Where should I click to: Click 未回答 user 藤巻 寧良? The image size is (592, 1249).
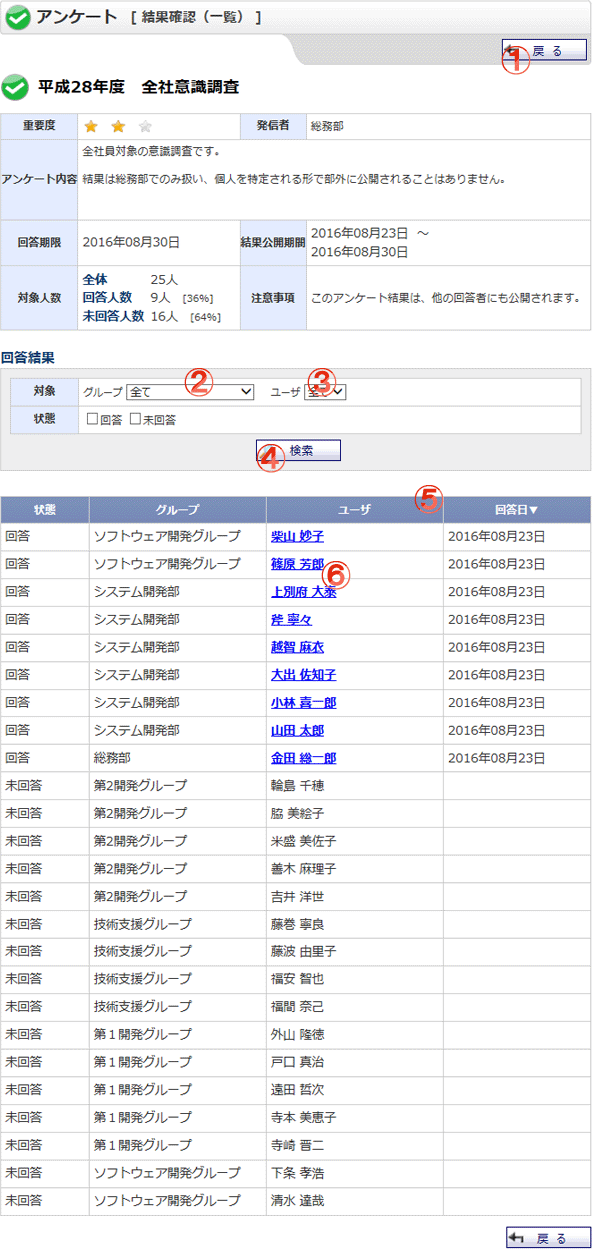(297, 924)
